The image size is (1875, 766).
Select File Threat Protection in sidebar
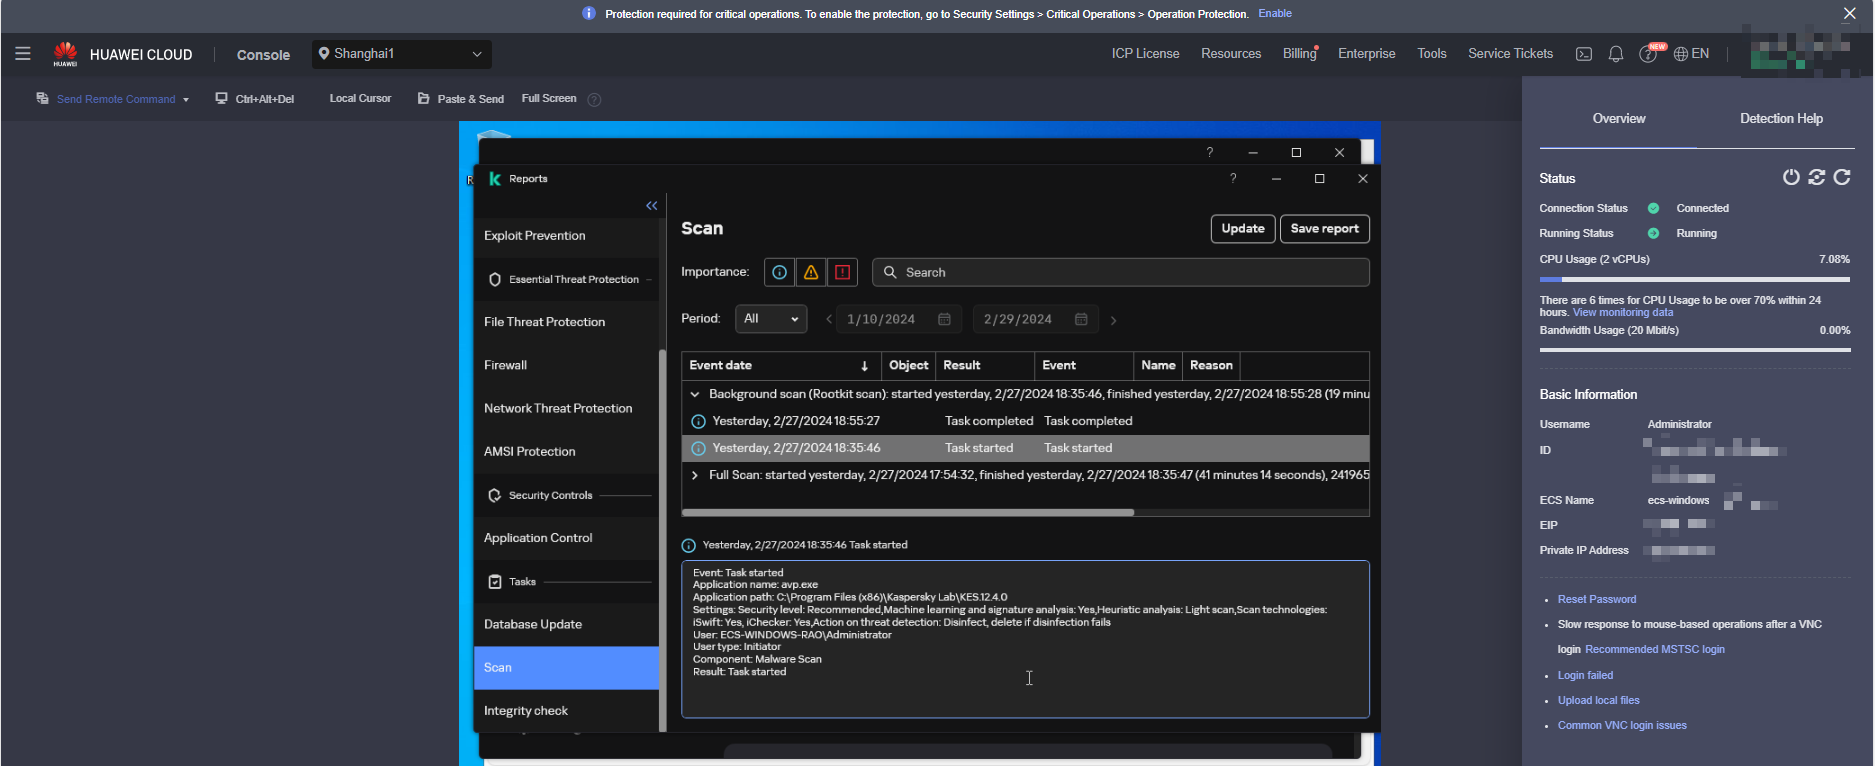point(566,322)
